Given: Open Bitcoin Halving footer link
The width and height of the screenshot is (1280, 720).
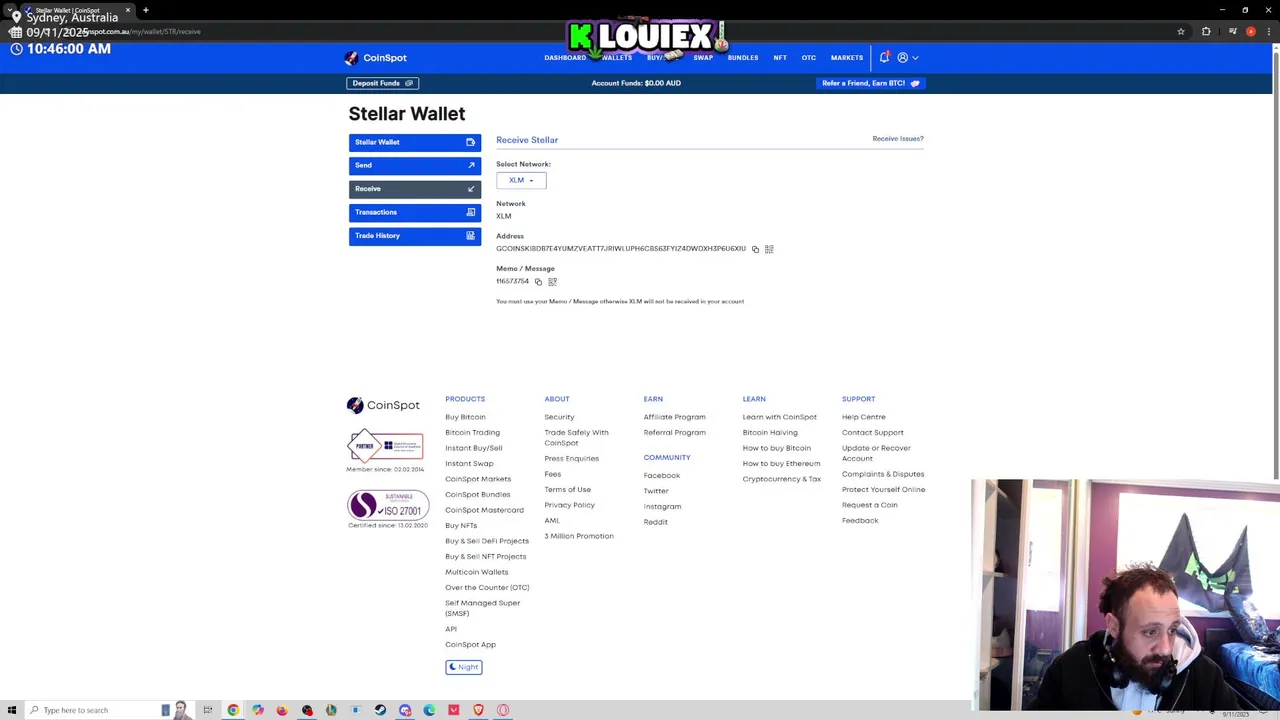Looking at the screenshot, I should (770, 433).
